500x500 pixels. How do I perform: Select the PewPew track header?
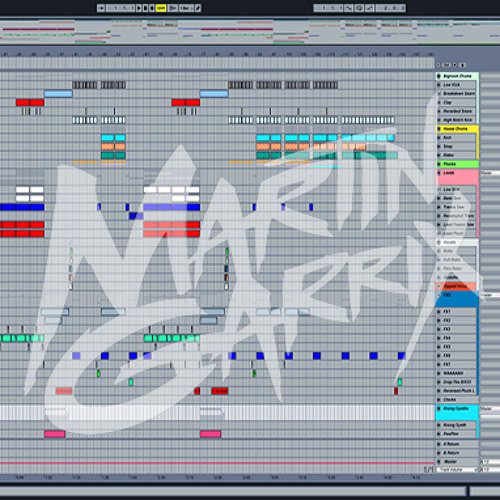(456, 434)
